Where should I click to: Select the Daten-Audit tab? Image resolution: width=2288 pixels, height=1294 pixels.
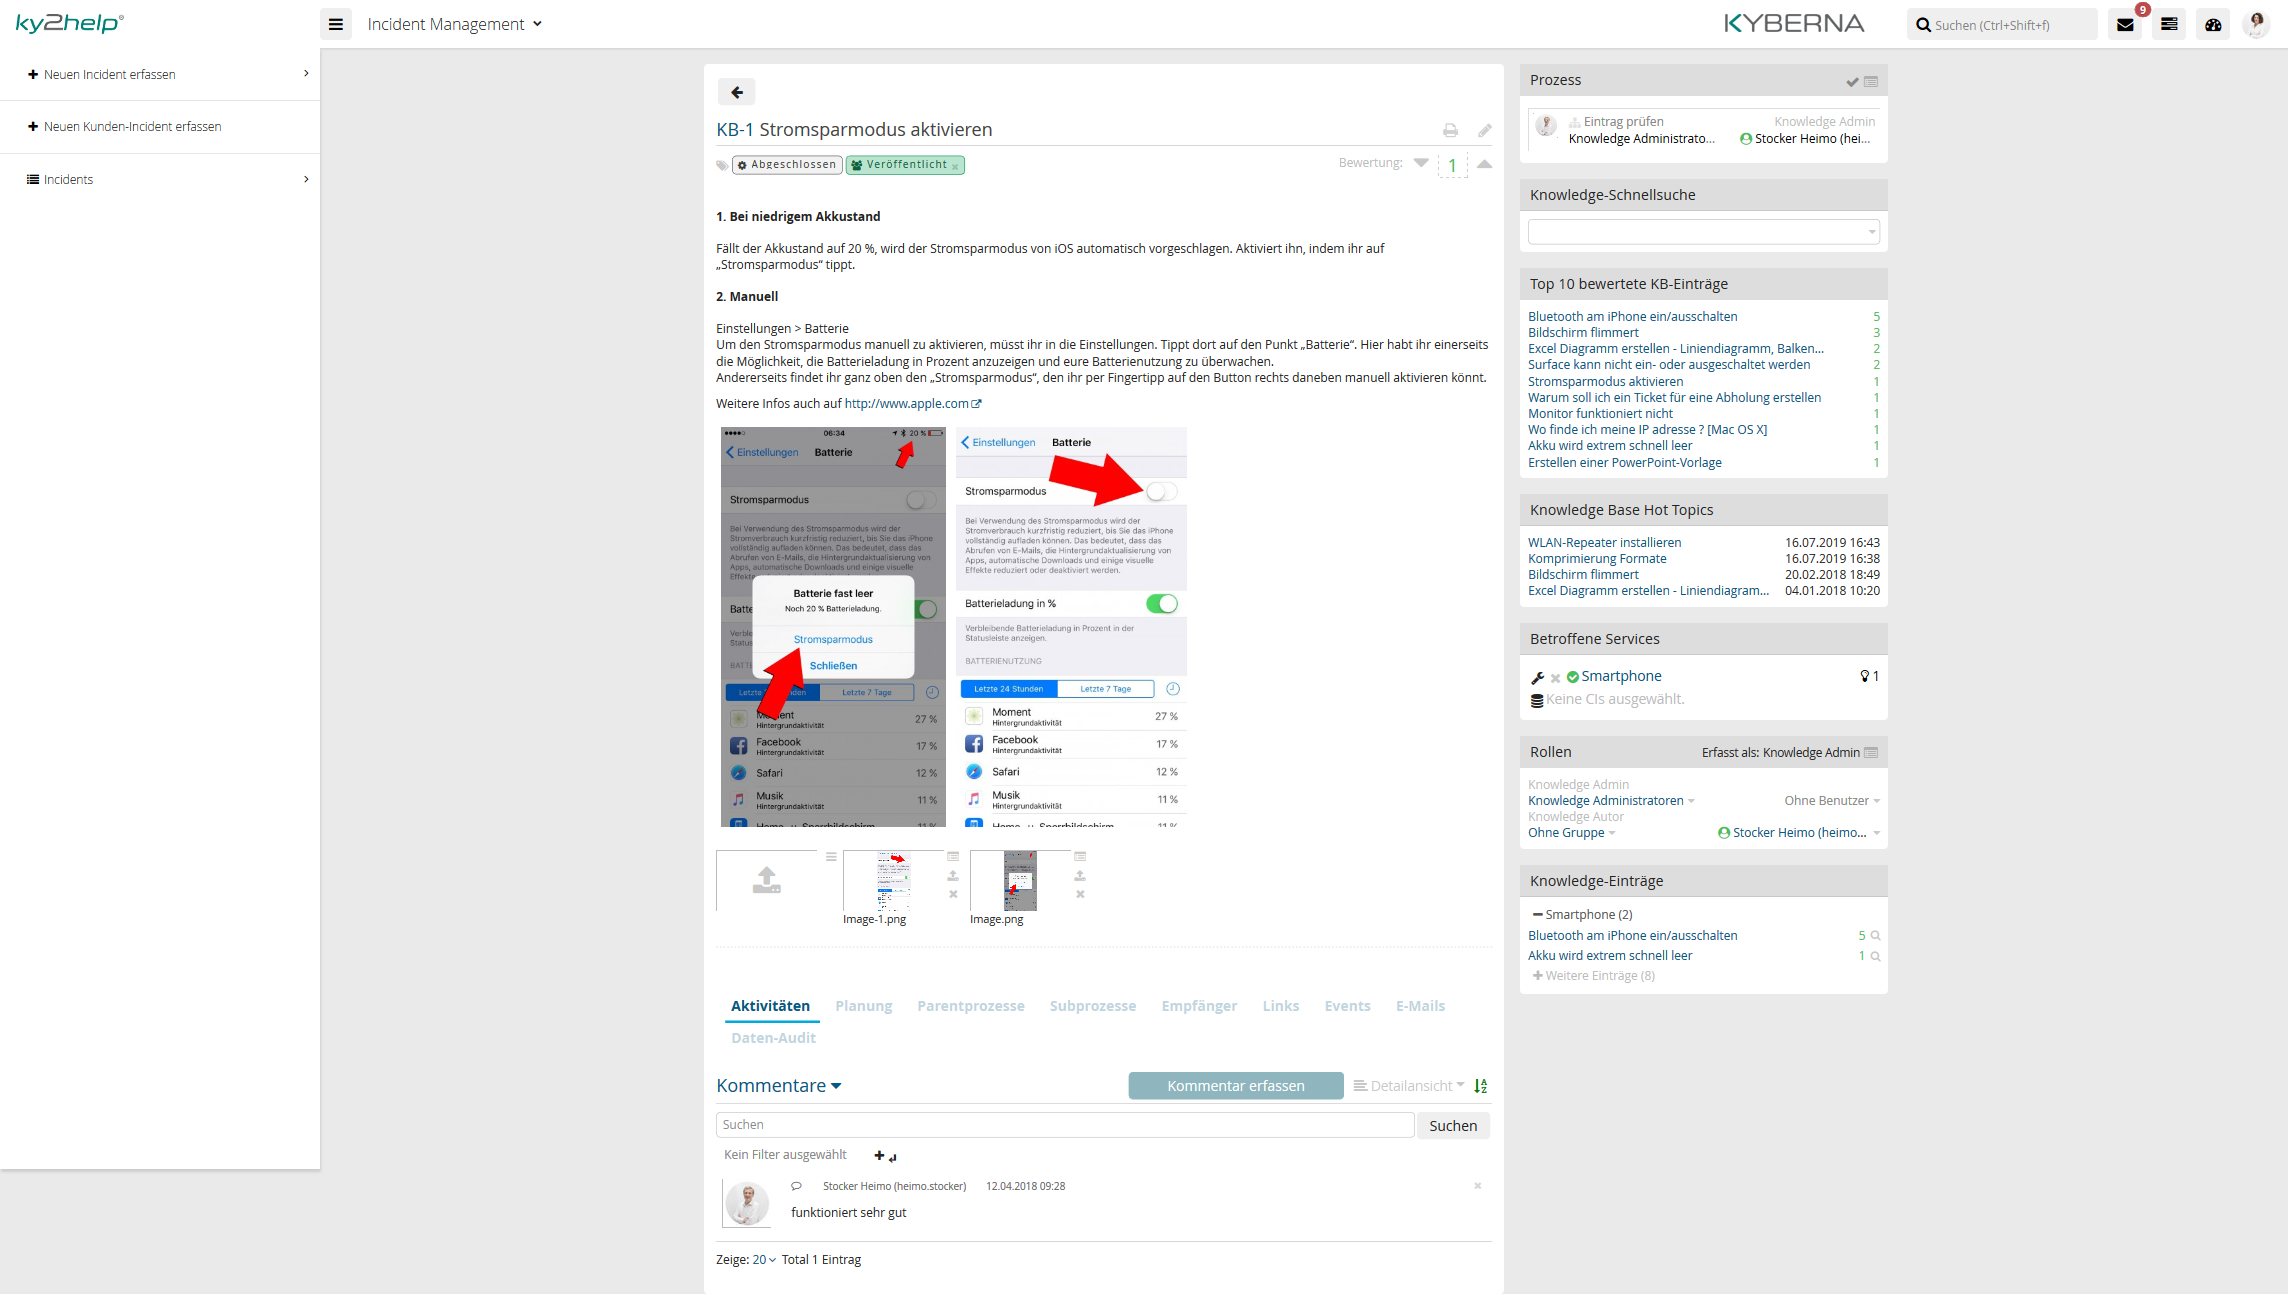coord(773,1038)
